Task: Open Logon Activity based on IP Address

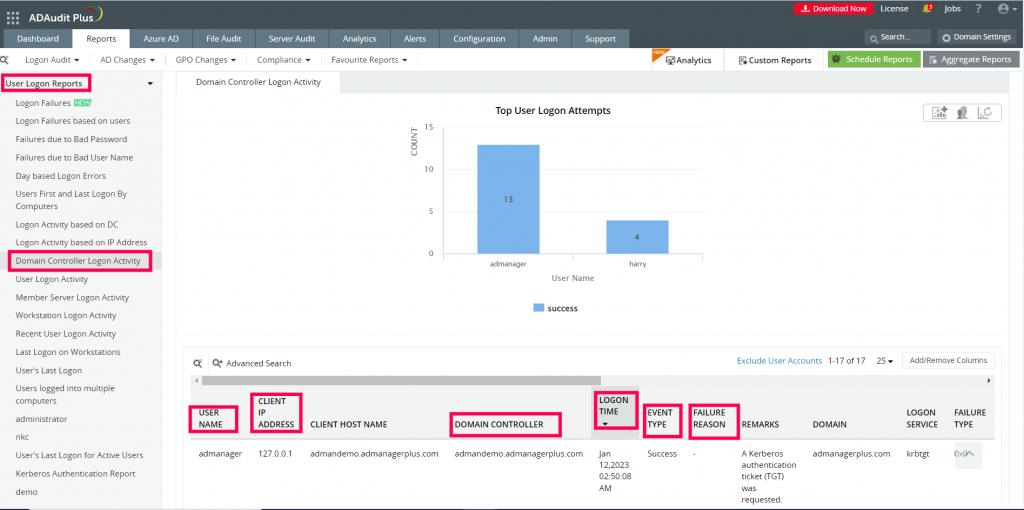Action: click(x=81, y=242)
